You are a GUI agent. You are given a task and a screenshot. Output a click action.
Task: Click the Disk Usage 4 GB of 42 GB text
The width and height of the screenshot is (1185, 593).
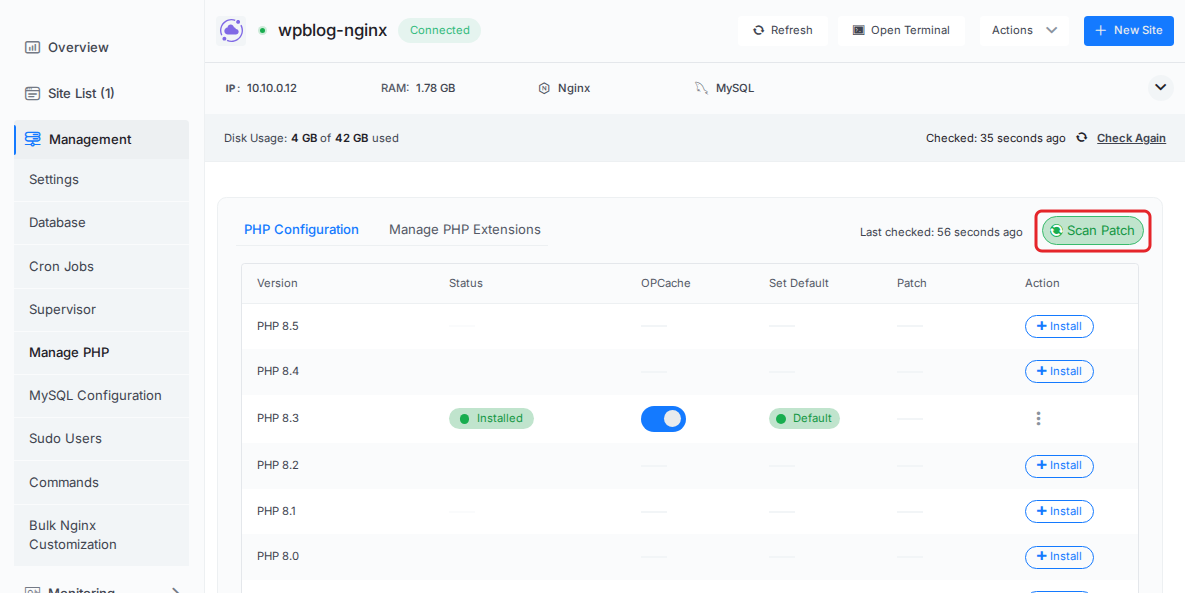pyautogui.click(x=311, y=138)
